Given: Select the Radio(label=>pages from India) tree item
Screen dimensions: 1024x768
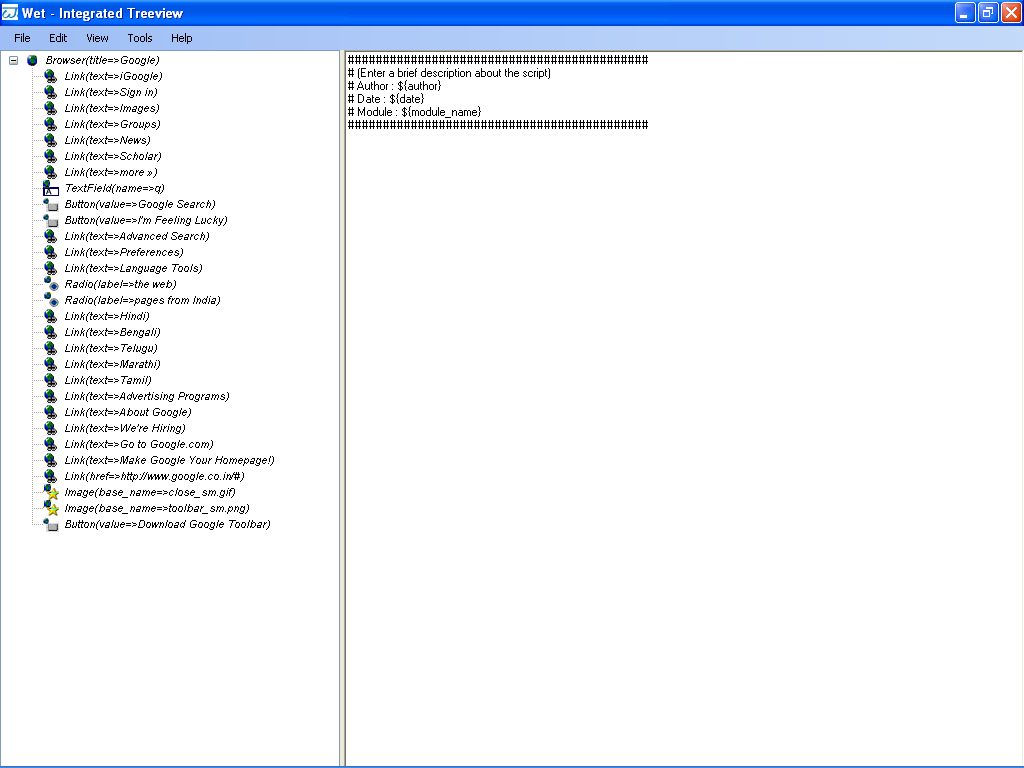Looking at the screenshot, I should click(143, 300).
